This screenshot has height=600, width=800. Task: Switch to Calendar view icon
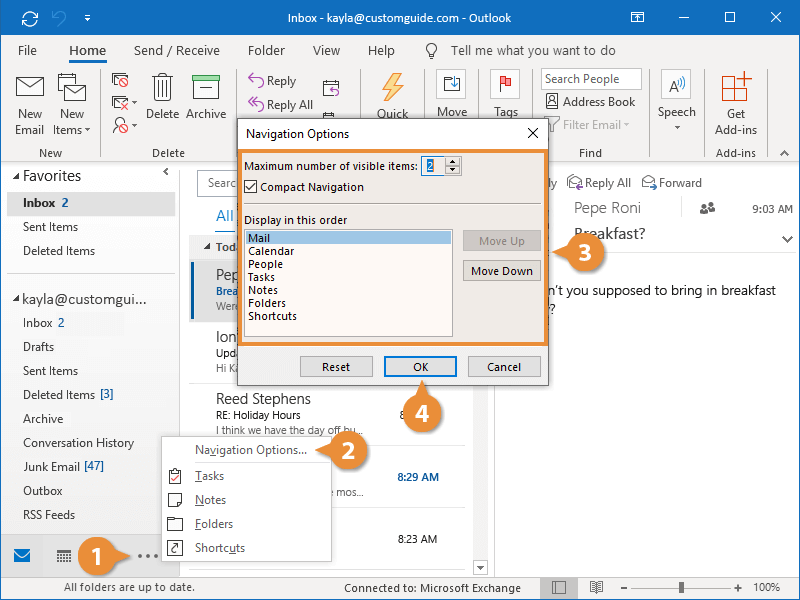pos(64,556)
